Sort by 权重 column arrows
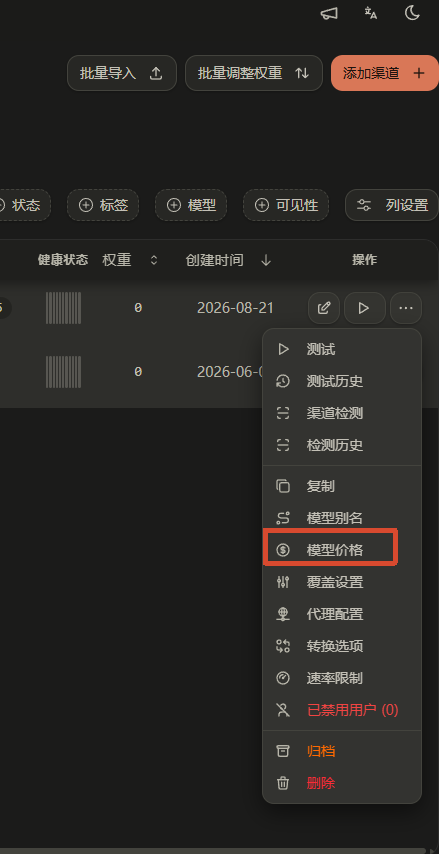This screenshot has height=854, width=439. pos(154,260)
